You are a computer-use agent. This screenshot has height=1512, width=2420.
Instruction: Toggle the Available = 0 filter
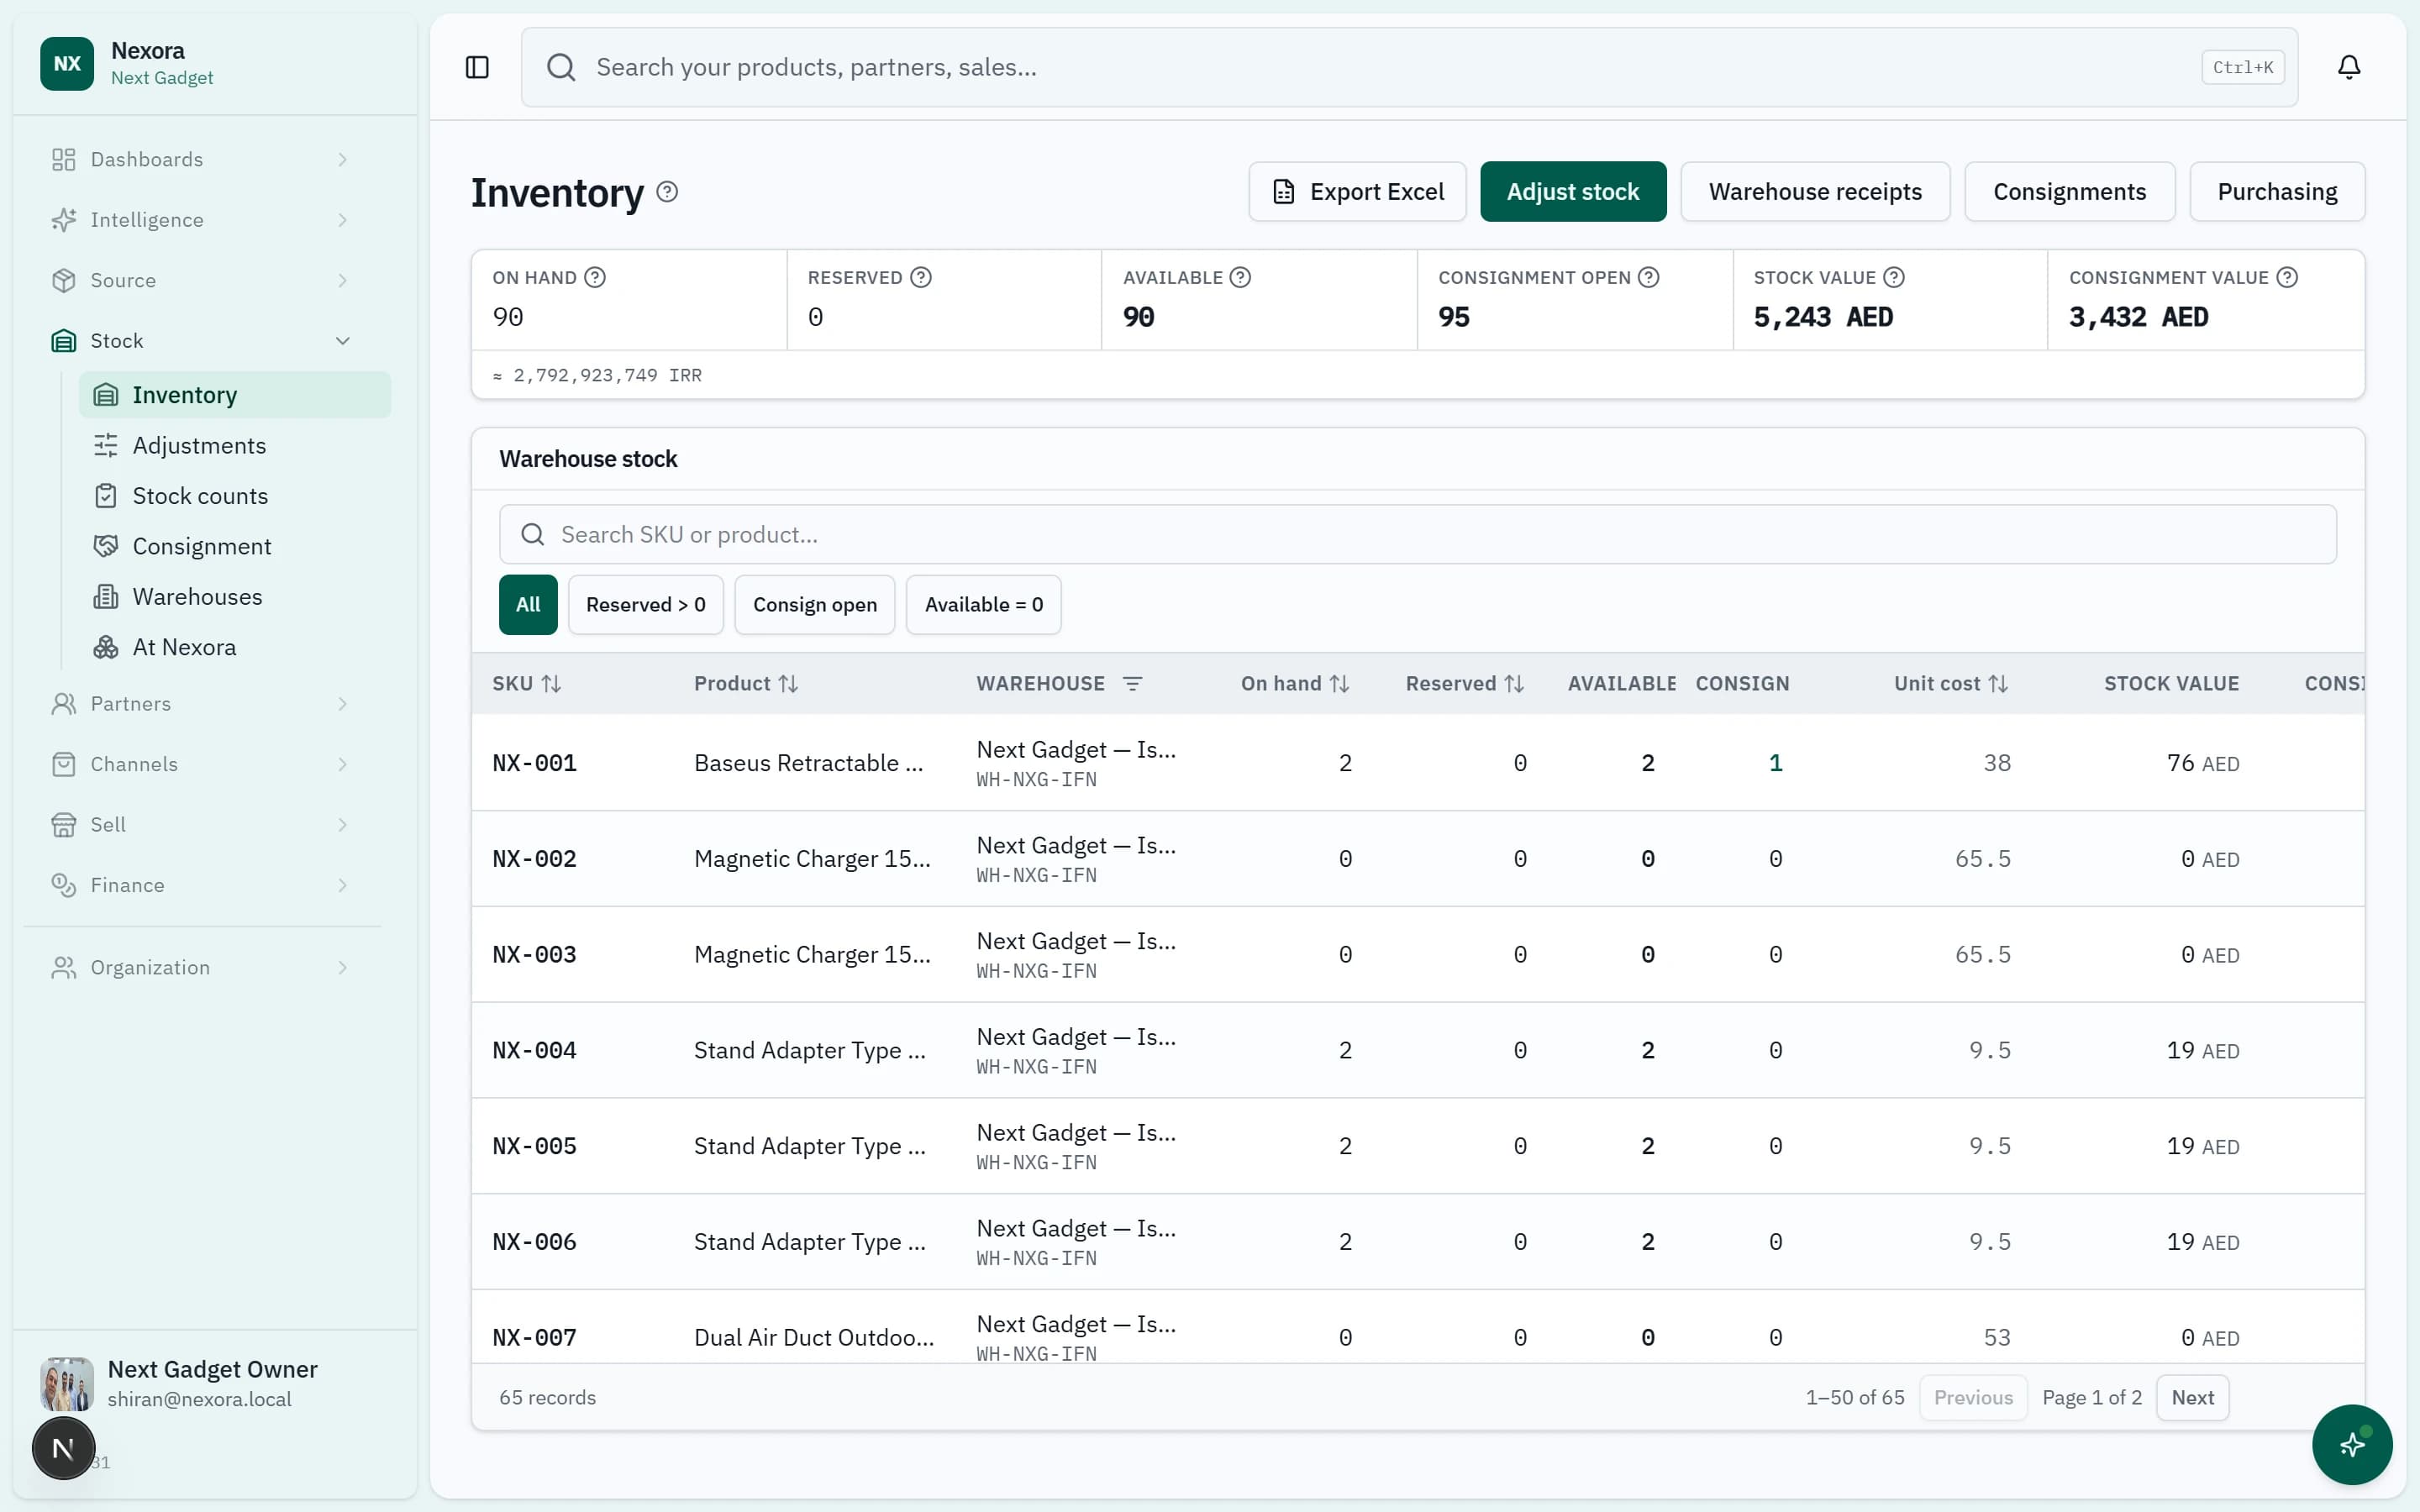pos(984,605)
